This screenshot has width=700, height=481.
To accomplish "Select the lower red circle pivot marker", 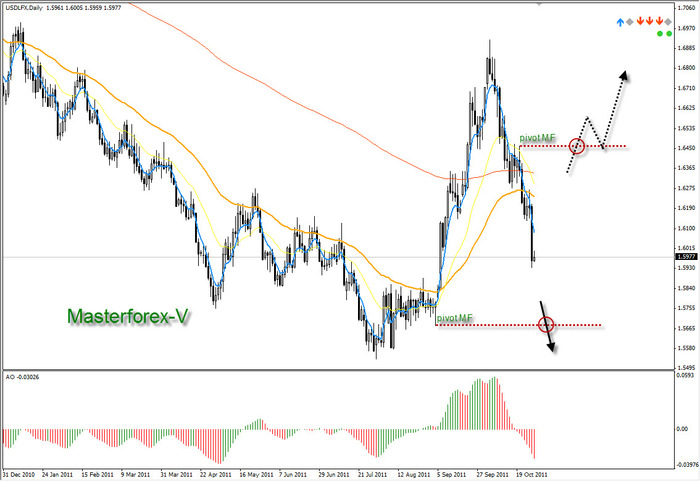I will pyautogui.click(x=546, y=324).
